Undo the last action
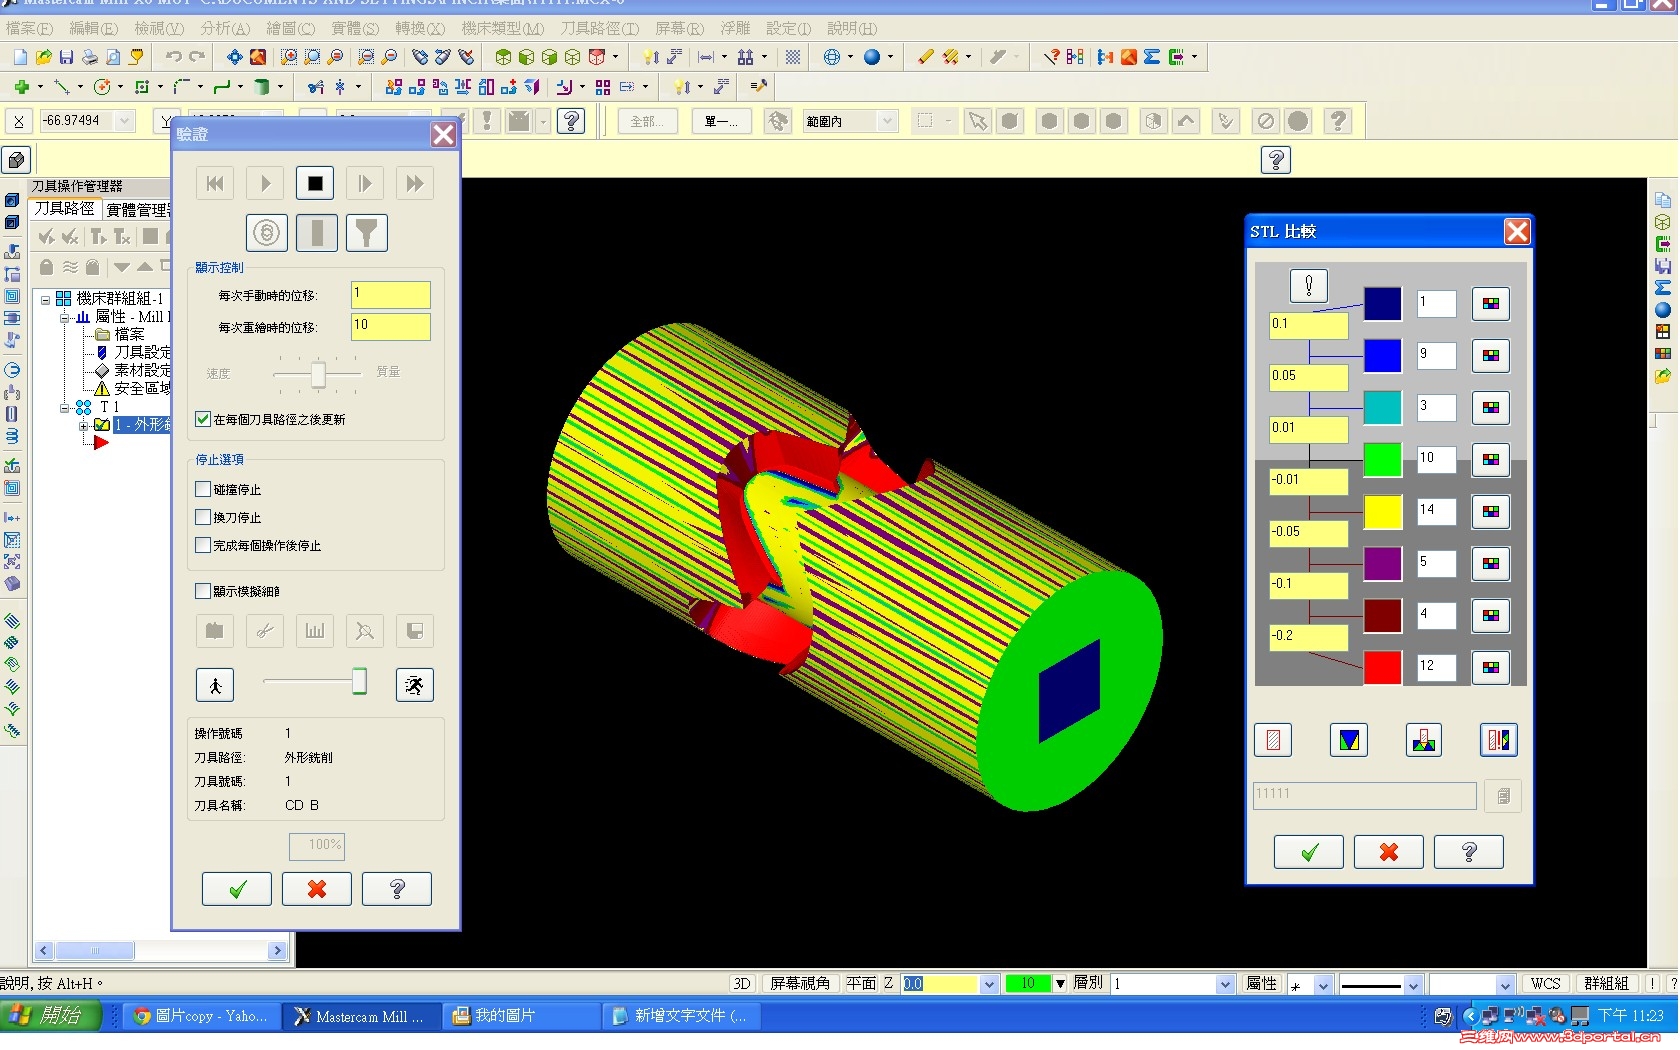Screen dimensions: 1680x1050 point(173,57)
